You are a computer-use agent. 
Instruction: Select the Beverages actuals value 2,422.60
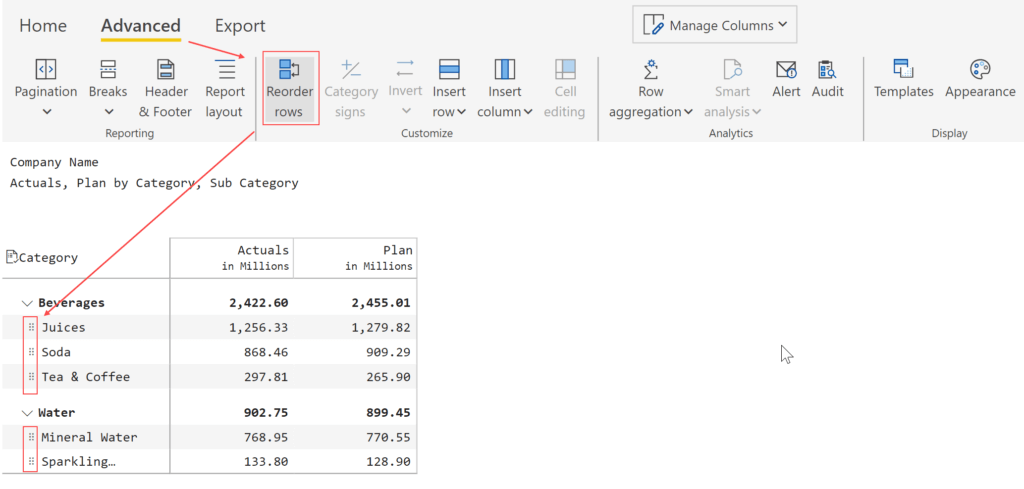click(259, 303)
